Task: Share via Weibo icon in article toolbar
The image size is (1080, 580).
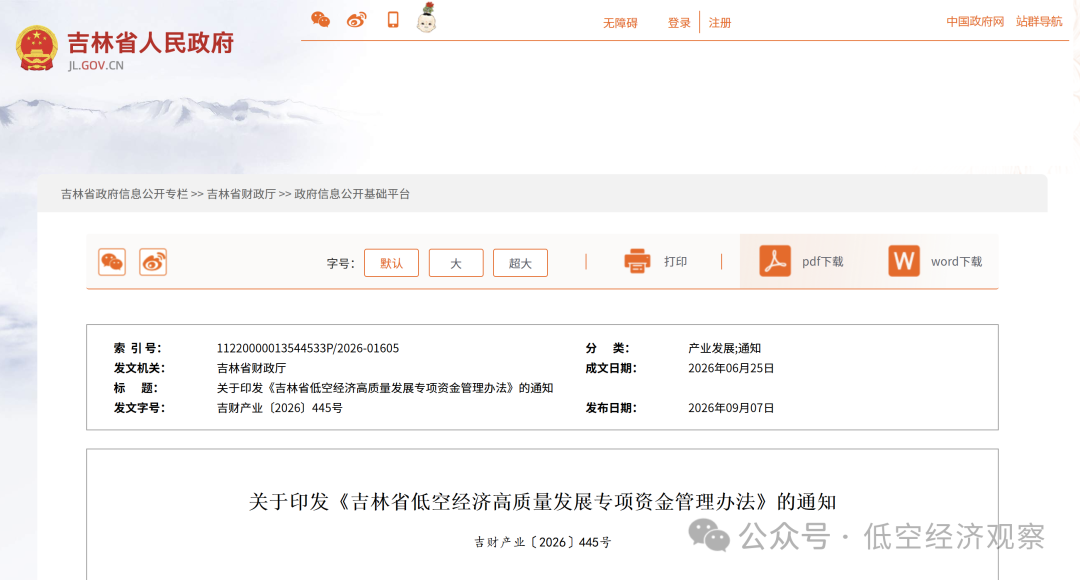Action: click(153, 262)
